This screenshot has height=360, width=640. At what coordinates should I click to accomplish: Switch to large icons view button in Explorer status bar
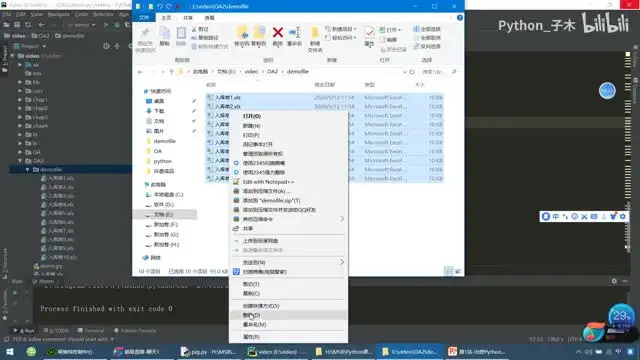[458, 271]
